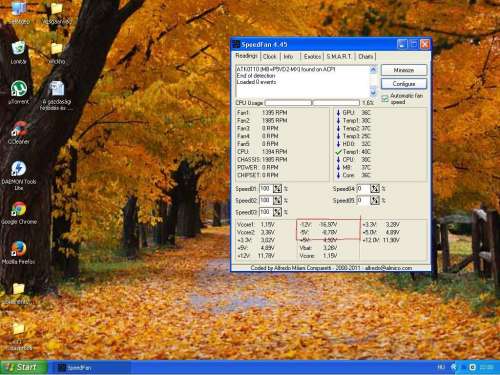Click the HU language indicator in tray
Viewport: 500px width, 375px height.
441,367
